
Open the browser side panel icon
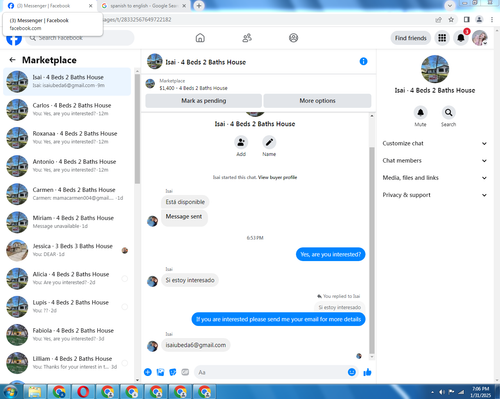(467, 20)
